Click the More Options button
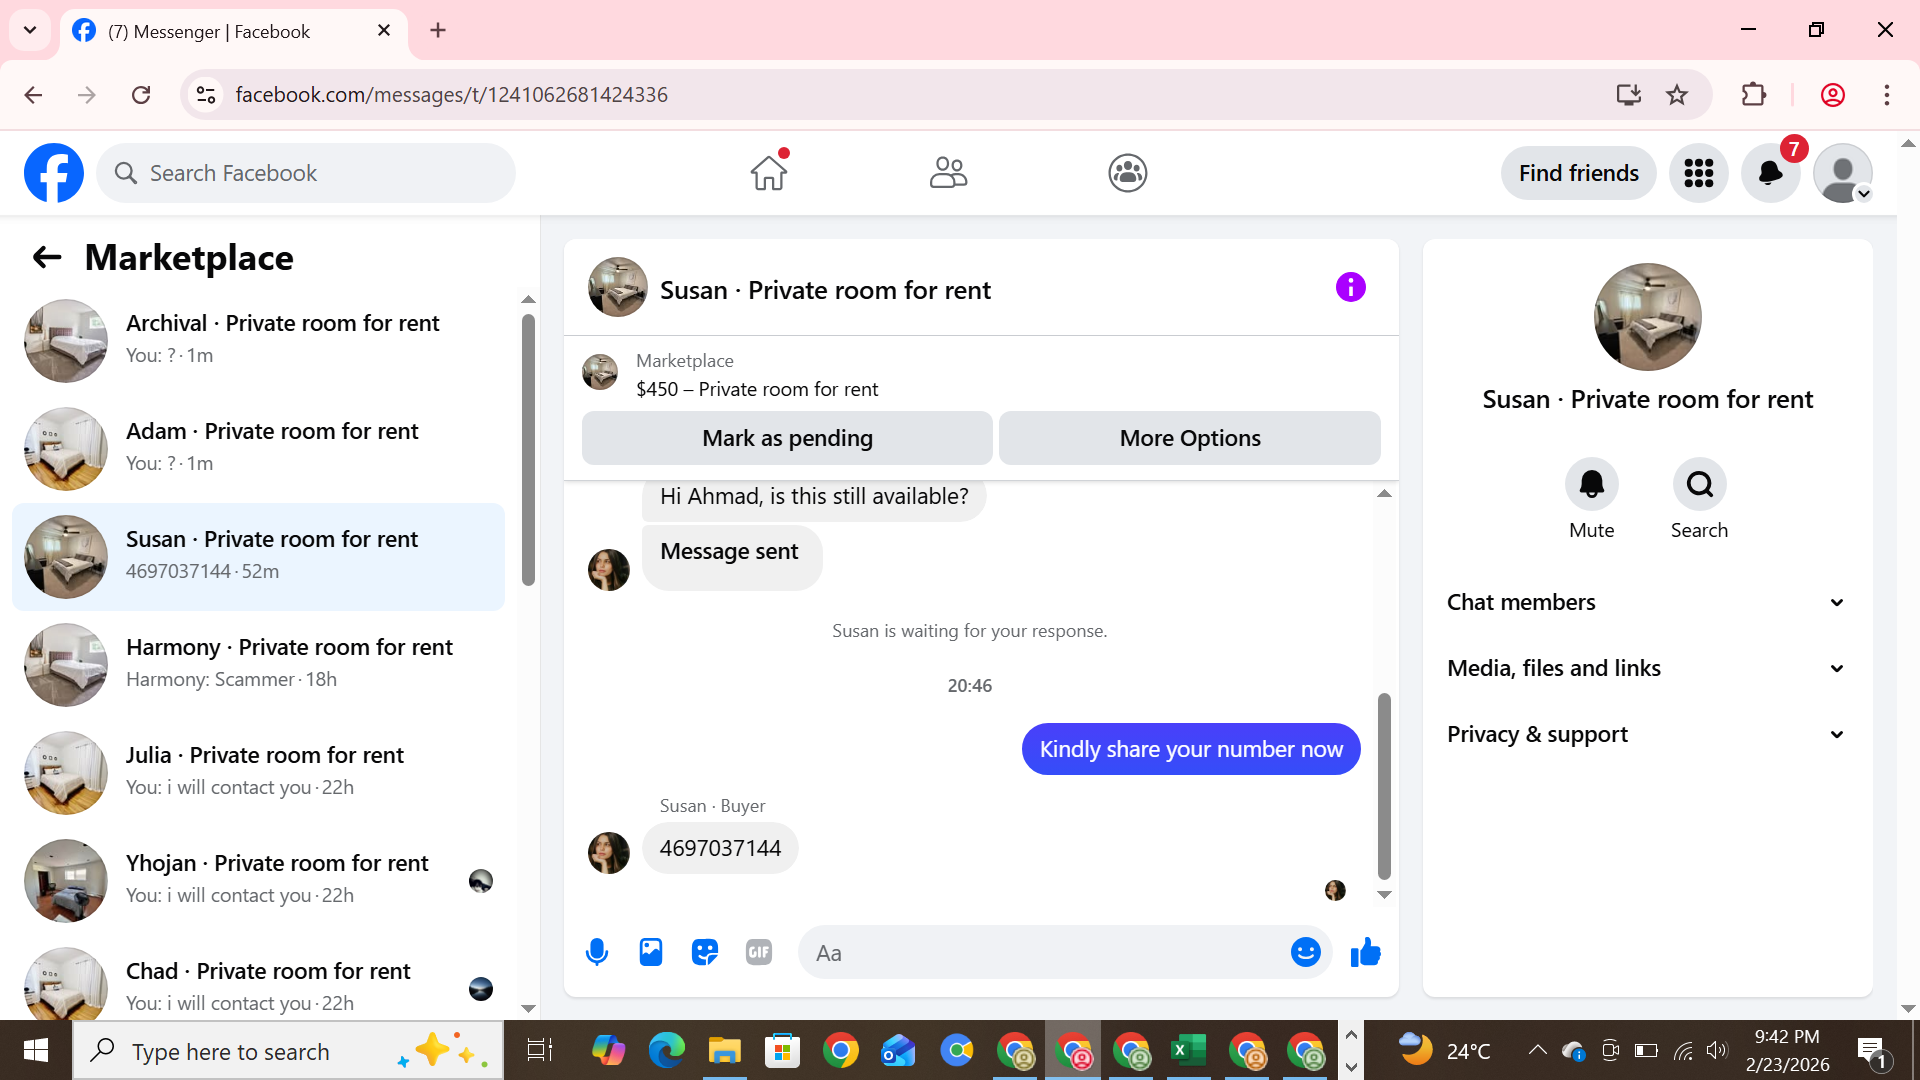Image resolution: width=1920 pixels, height=1080 pixels. [1189, 438]
